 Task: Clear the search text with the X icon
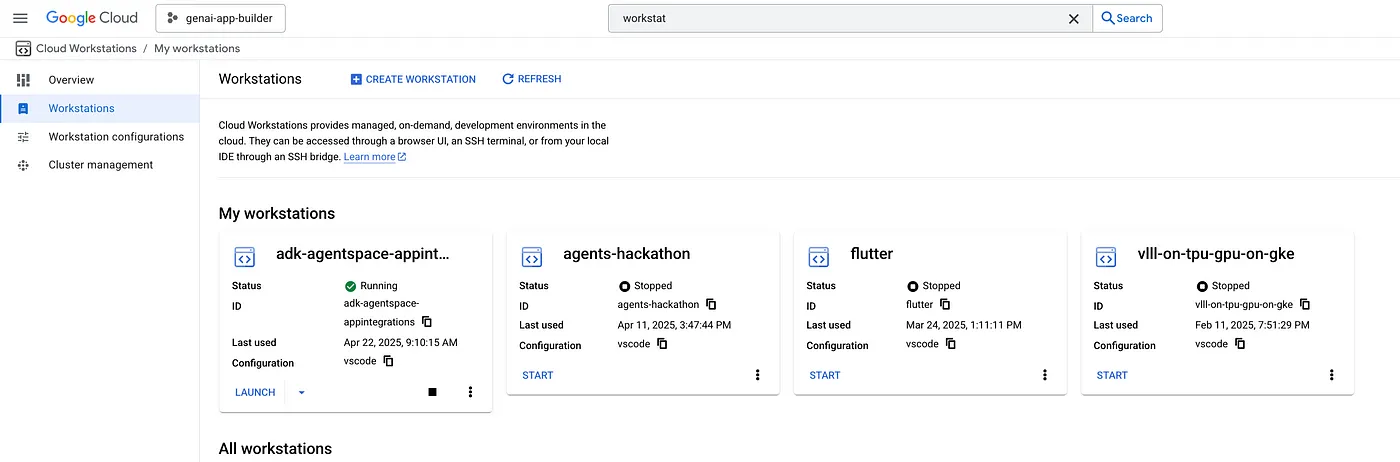pos(1074,18)
